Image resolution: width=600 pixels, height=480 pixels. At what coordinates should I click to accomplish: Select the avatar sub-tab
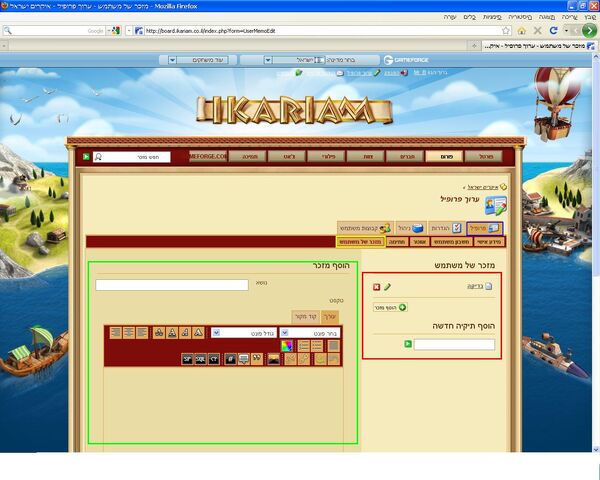420,242
